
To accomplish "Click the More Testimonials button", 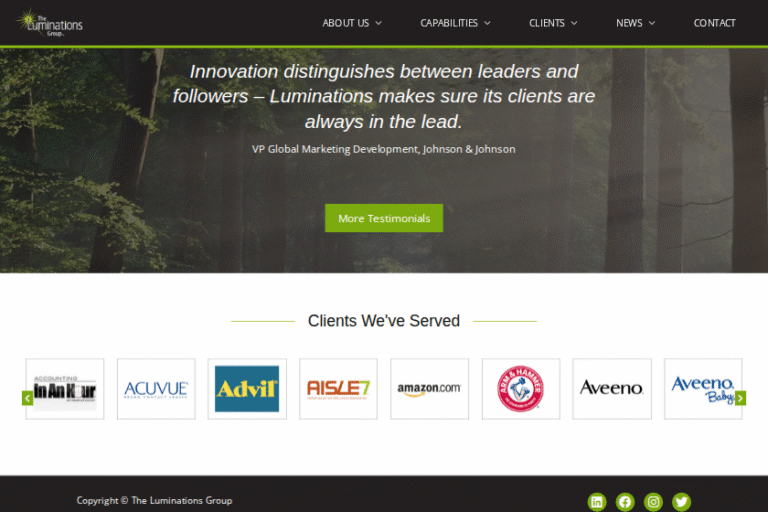I will [384, 218].
